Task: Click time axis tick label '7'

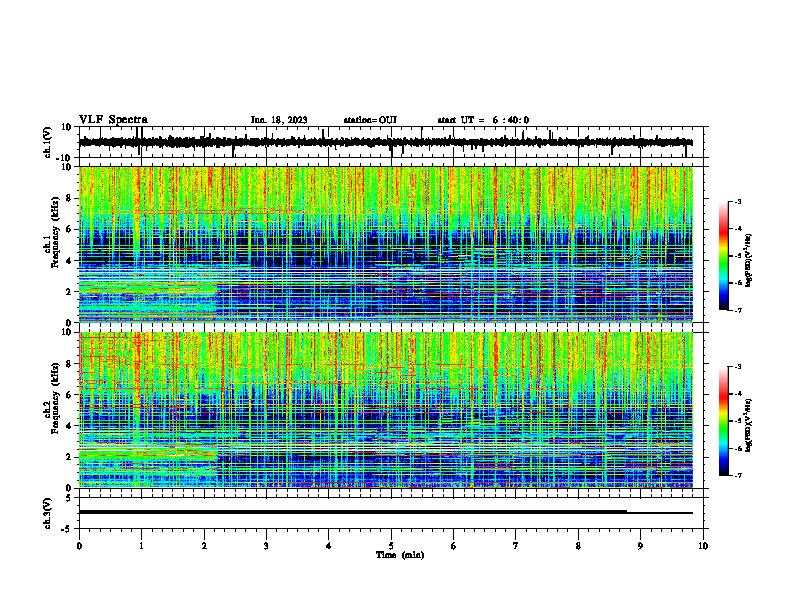Action: [x=516, y=546]
